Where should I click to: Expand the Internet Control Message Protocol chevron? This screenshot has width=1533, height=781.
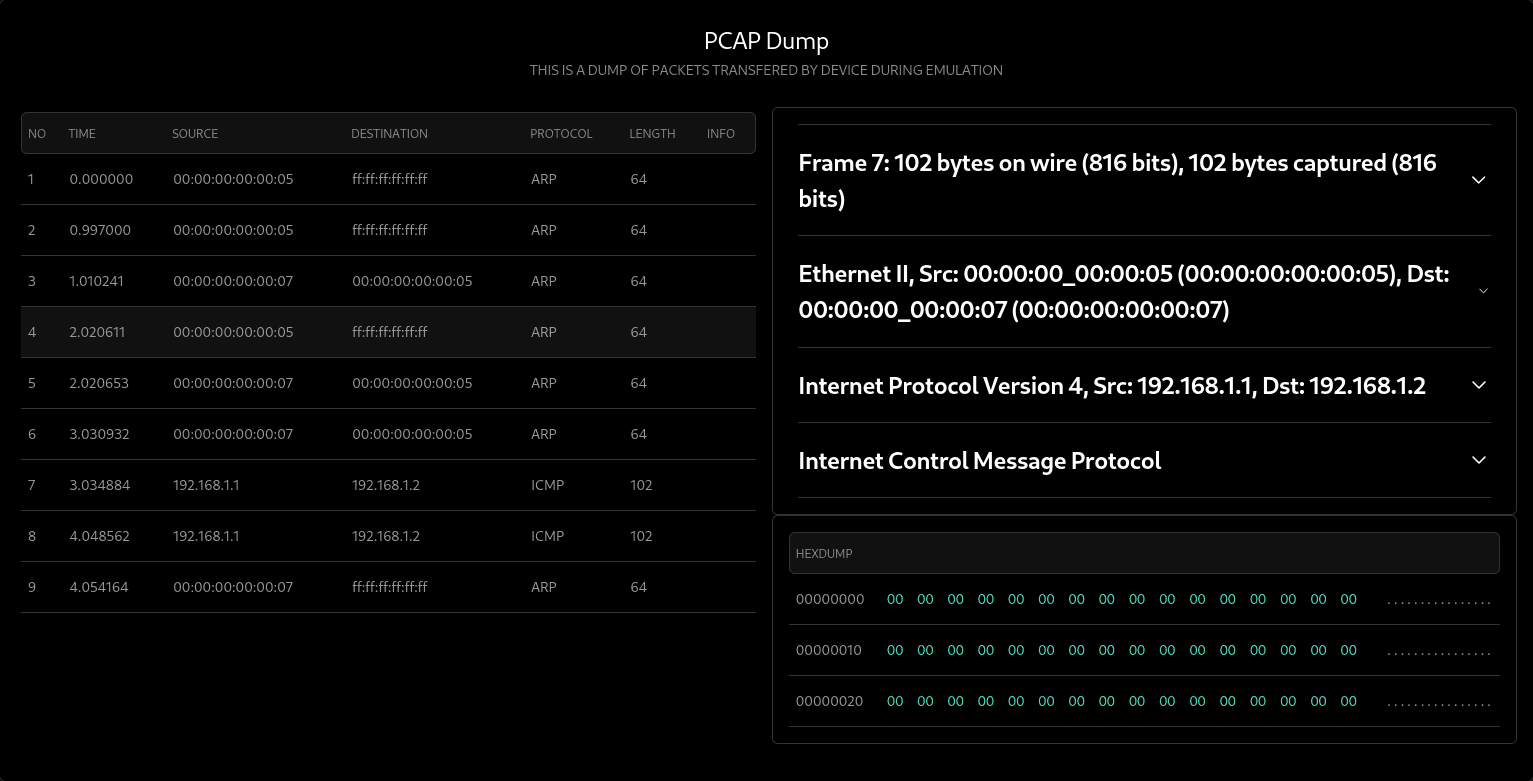(x=1478, y=460)
